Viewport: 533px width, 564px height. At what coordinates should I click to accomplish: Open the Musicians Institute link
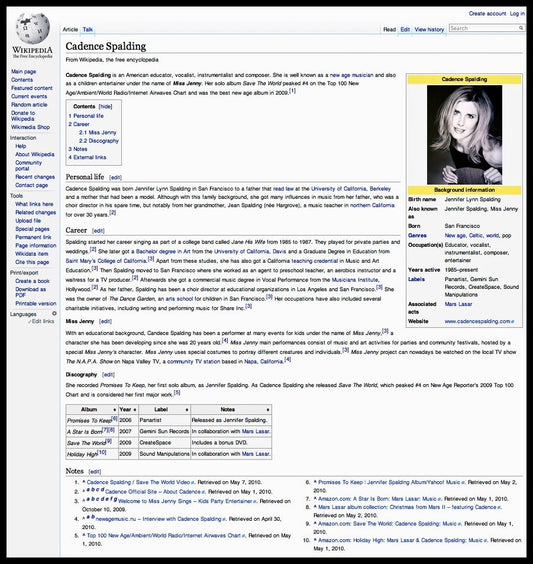click(x=355, y=280)
